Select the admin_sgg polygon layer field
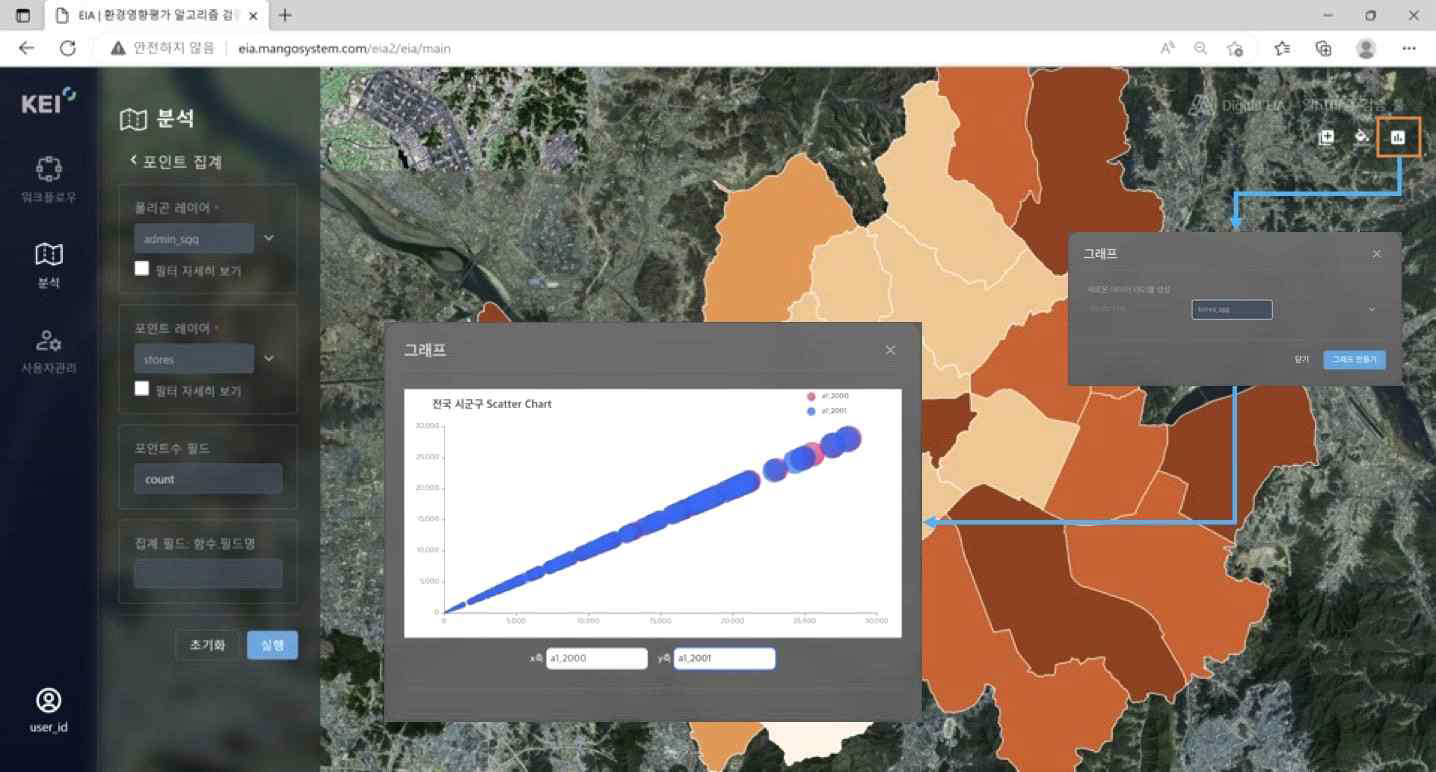1436x772 pixels. coord(194,239)
